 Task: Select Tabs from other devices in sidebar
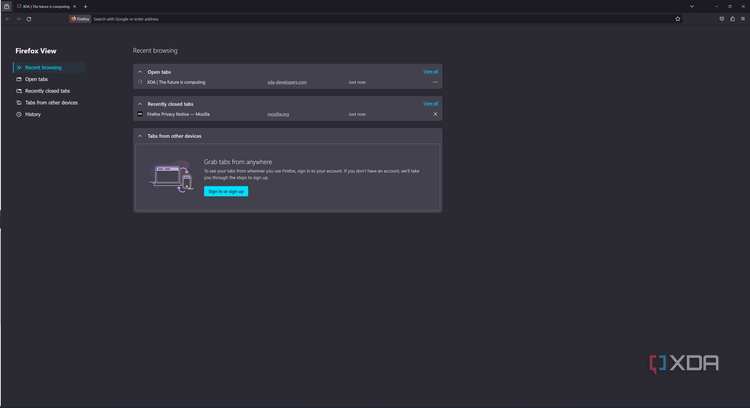coord(49,103)
